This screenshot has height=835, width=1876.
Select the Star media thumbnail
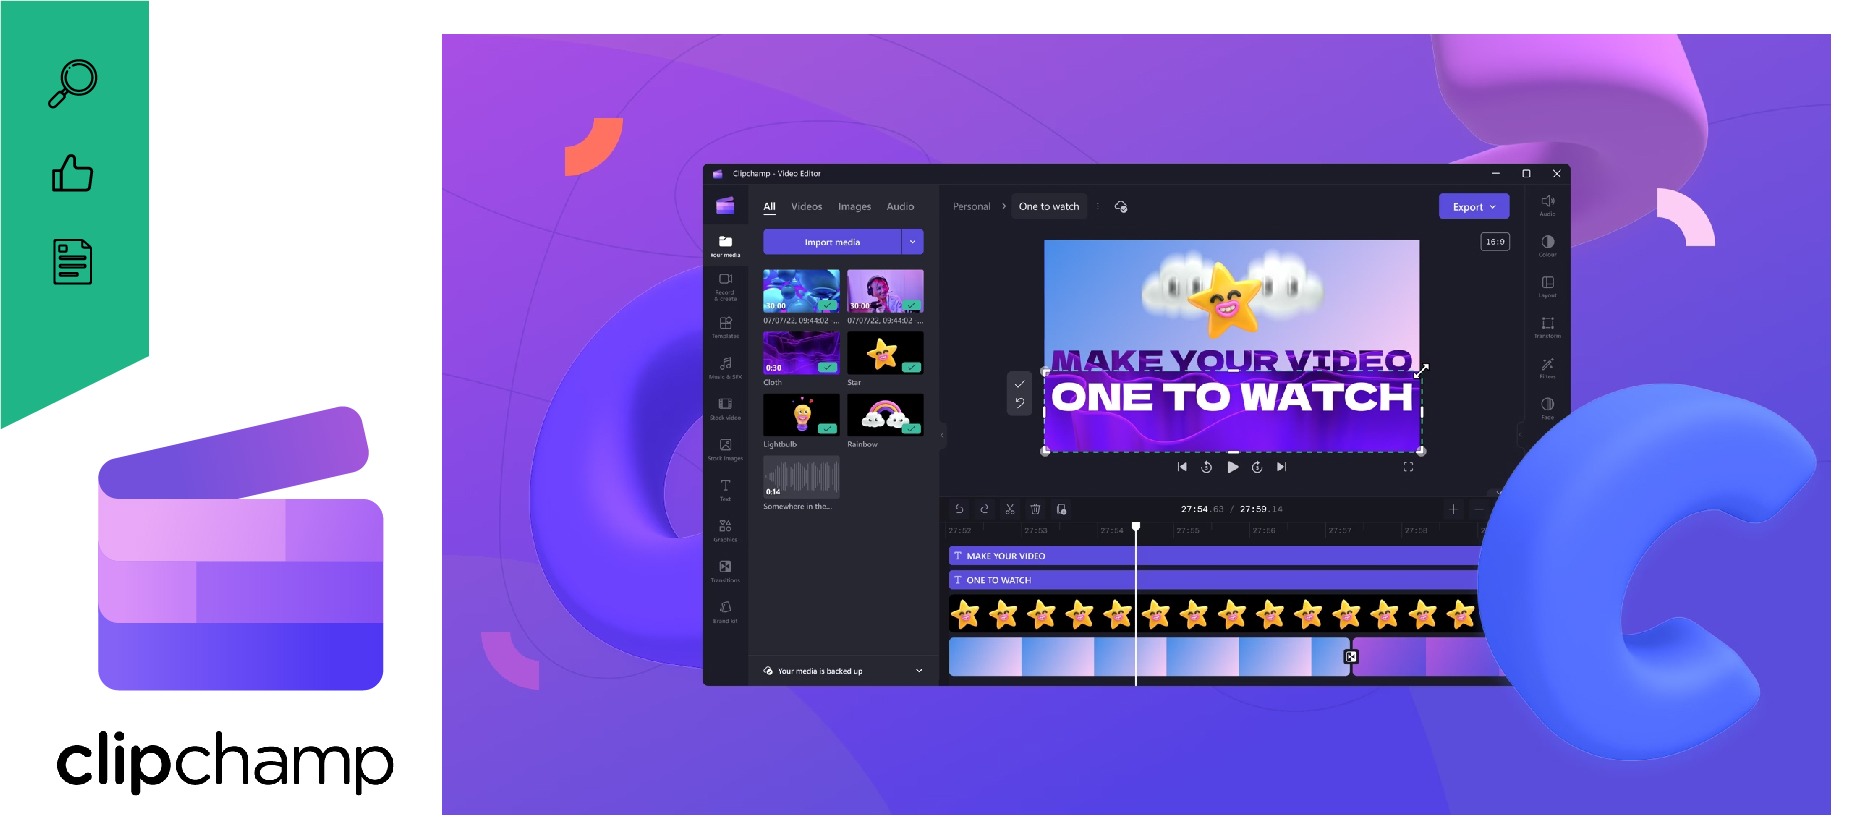click(x=885, y=353)
